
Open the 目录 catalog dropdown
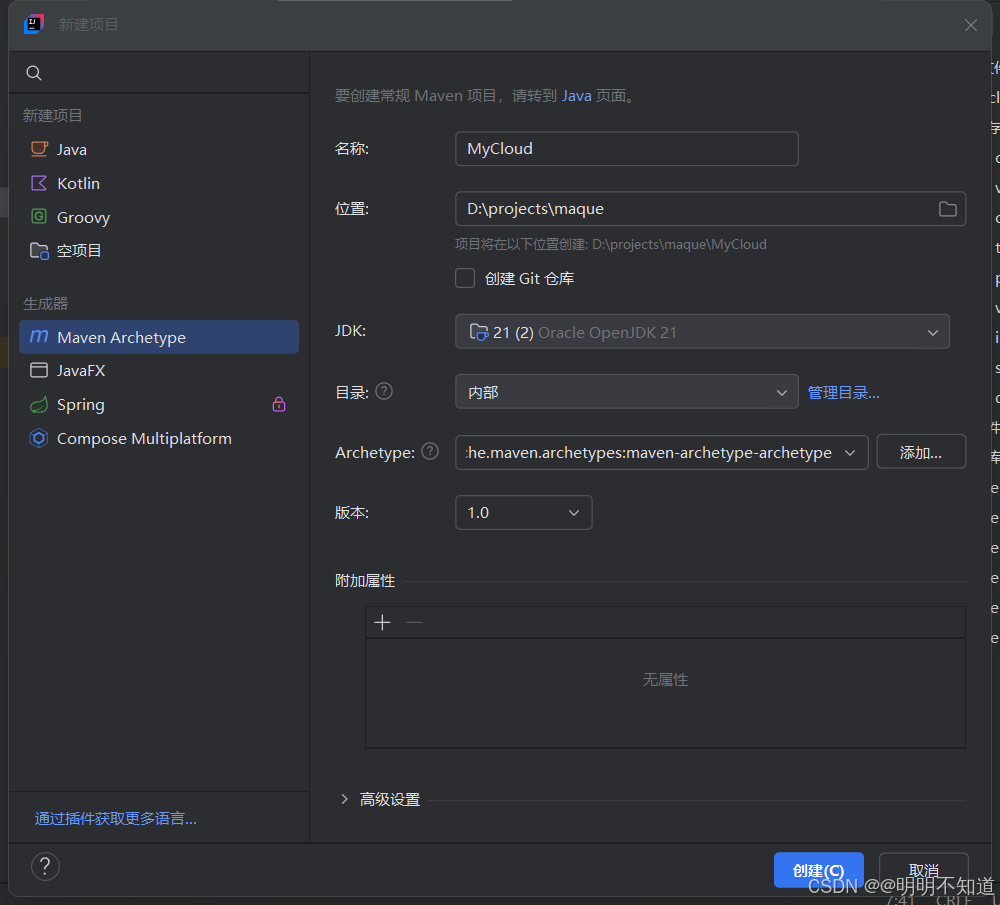tap(626, 392)
